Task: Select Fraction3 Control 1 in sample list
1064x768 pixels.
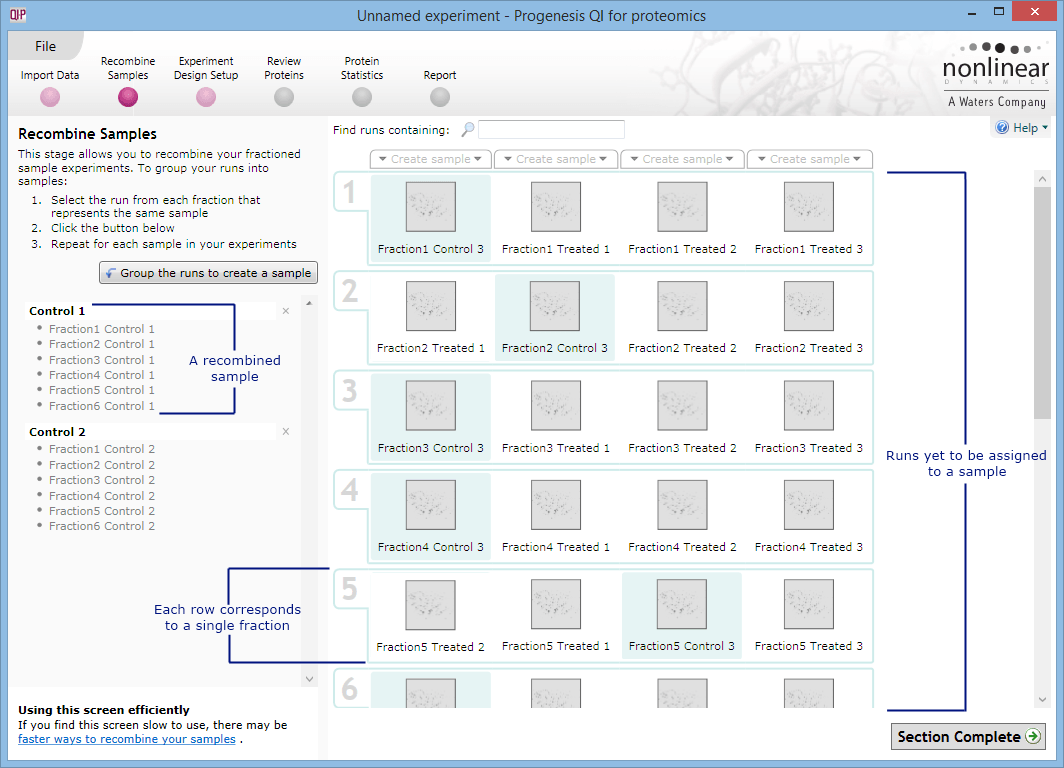Action: pos(102,360)
